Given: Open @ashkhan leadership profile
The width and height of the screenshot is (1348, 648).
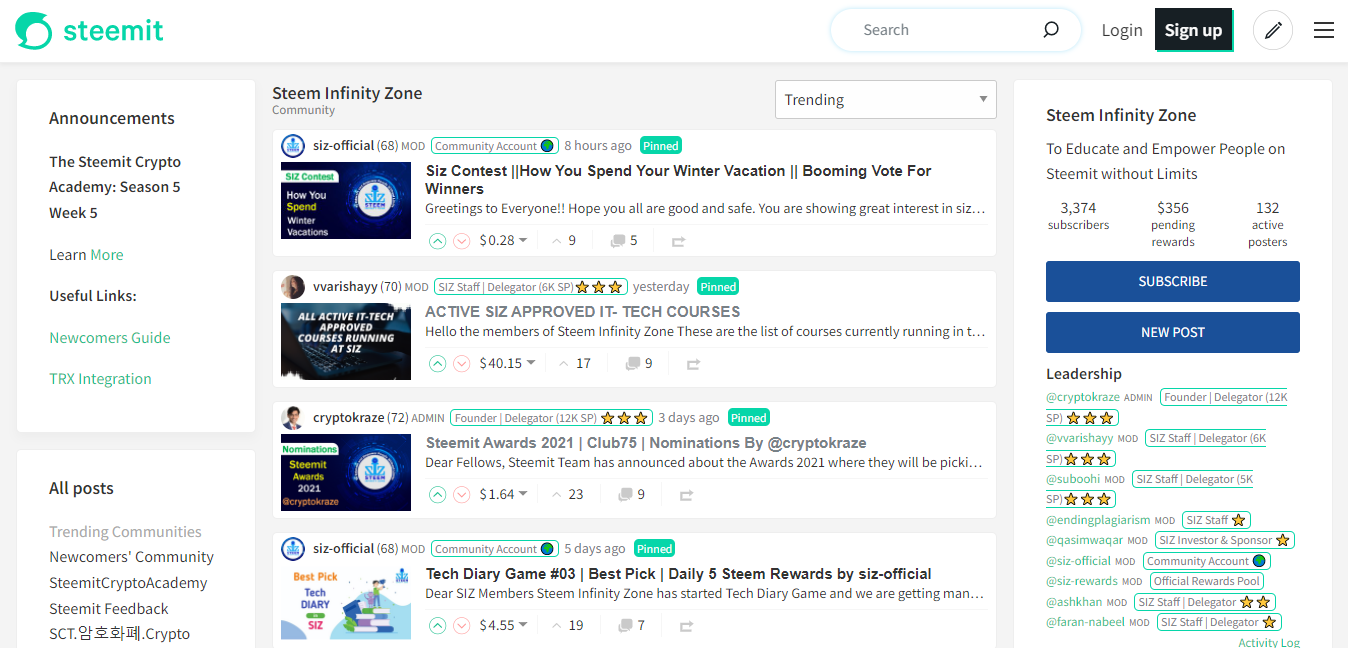Looking at the screenshot, I should click(x=1074, y=602).
